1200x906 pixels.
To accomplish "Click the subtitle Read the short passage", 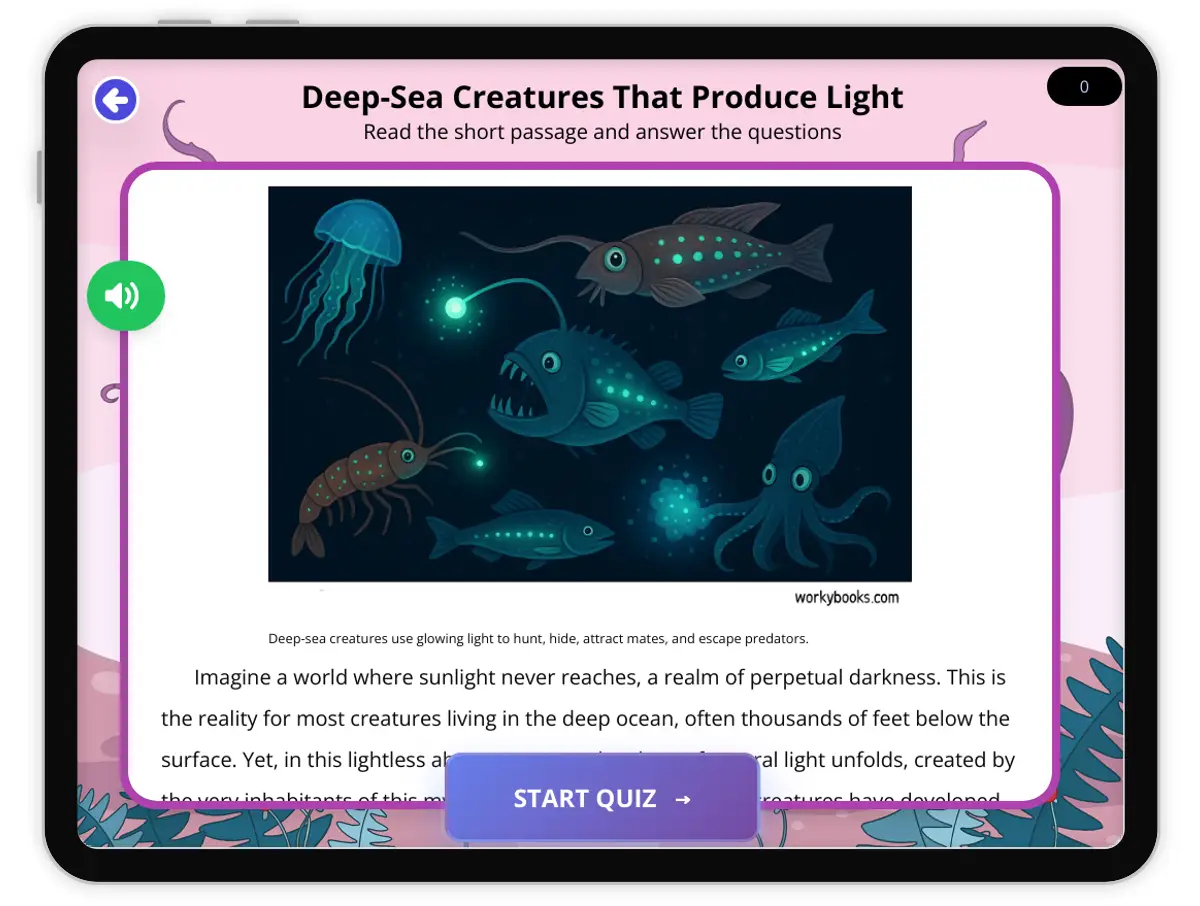I will point(602,132).
